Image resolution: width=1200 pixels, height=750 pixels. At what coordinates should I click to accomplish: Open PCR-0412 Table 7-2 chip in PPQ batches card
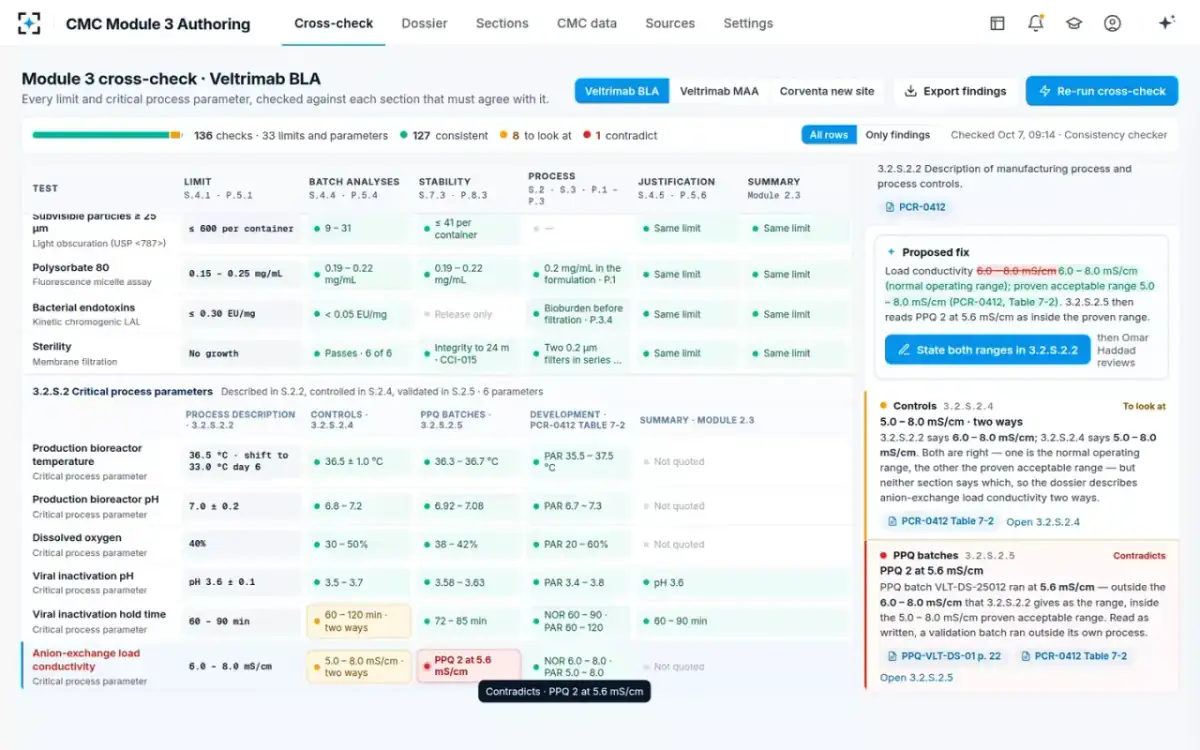[x=1072, y=656]
